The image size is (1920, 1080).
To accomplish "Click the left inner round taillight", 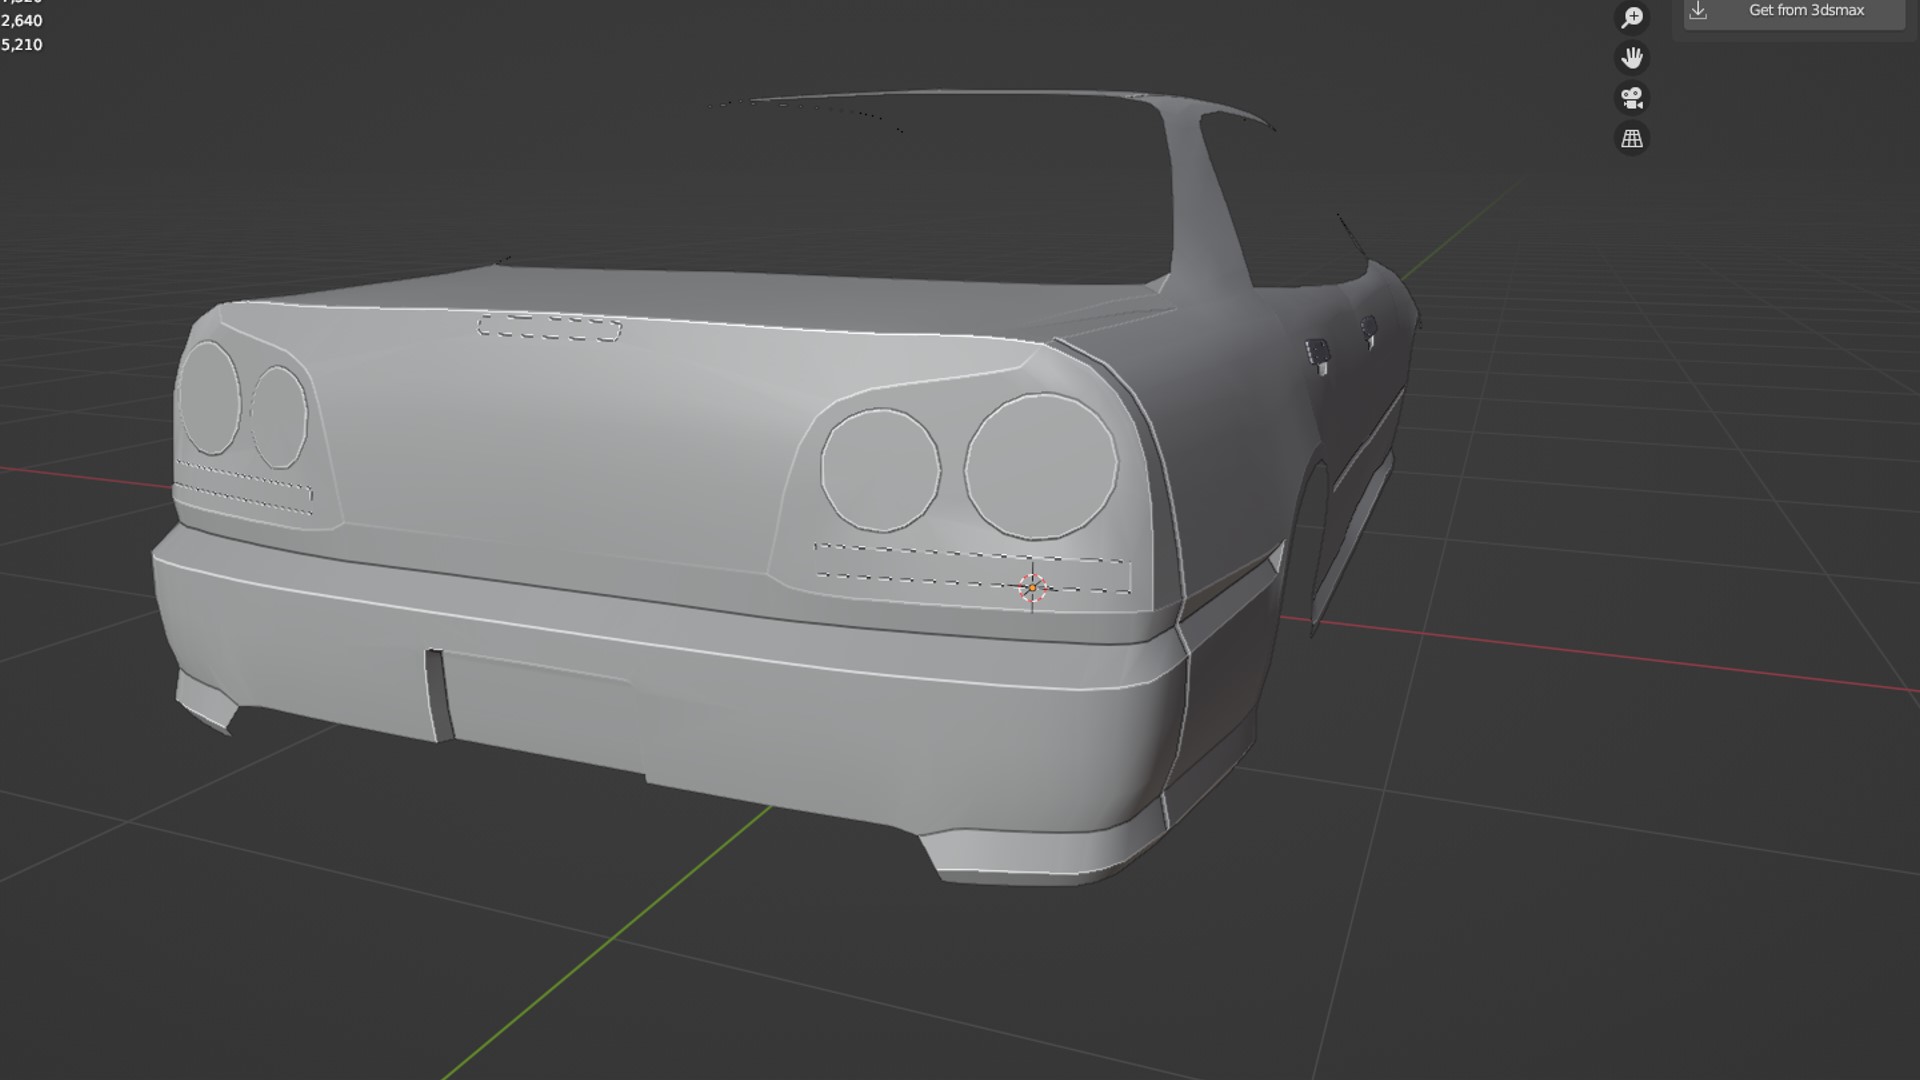I will pos(278,417).
